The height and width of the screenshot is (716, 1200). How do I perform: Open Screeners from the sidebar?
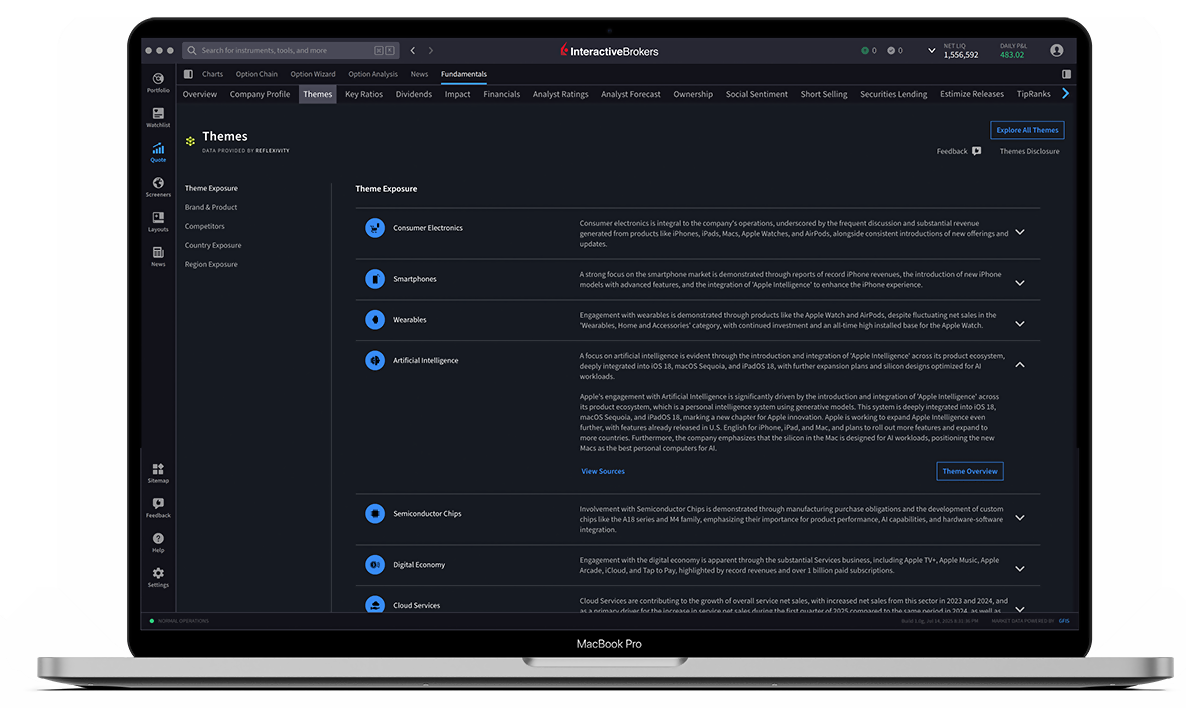click(x=158, y=187)
